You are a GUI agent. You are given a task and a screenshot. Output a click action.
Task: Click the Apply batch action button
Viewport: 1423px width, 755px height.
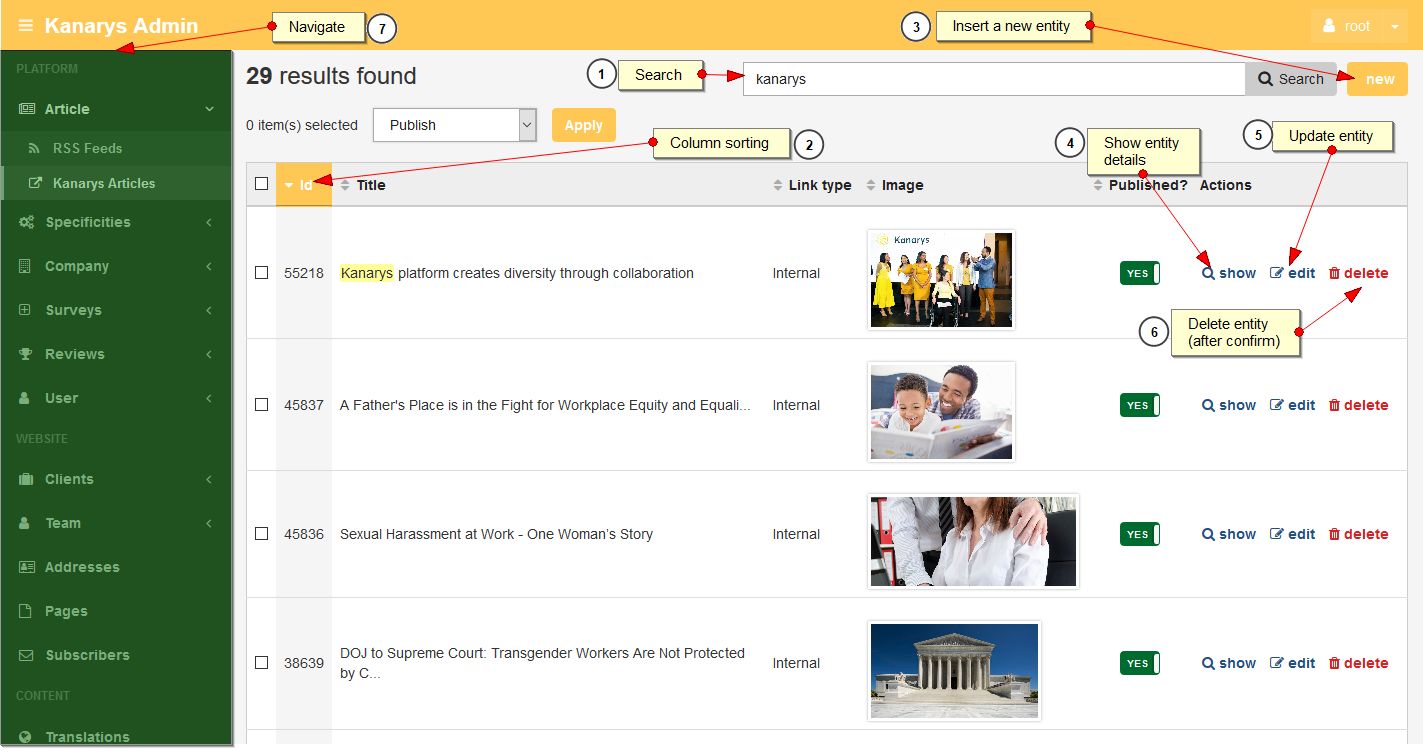click(584, 125)
